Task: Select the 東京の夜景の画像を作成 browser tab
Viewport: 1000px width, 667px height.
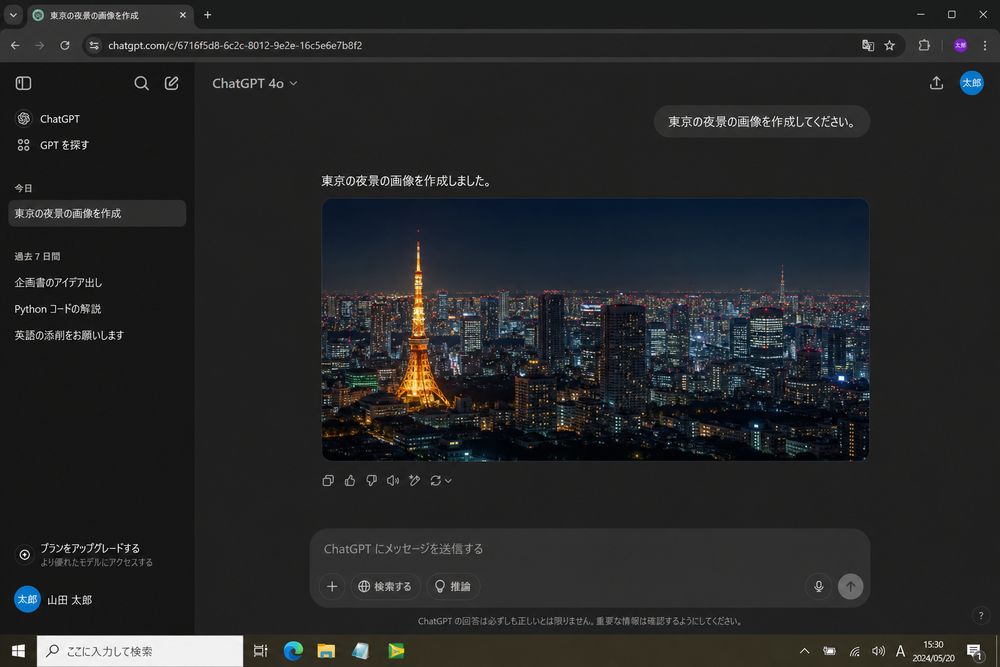Action: point(110,15)
